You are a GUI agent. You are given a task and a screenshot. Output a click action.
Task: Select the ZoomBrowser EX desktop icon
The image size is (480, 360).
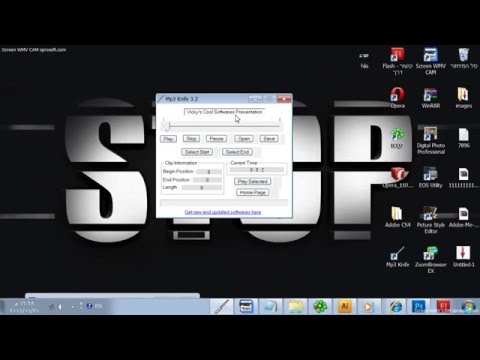[431, 260]
